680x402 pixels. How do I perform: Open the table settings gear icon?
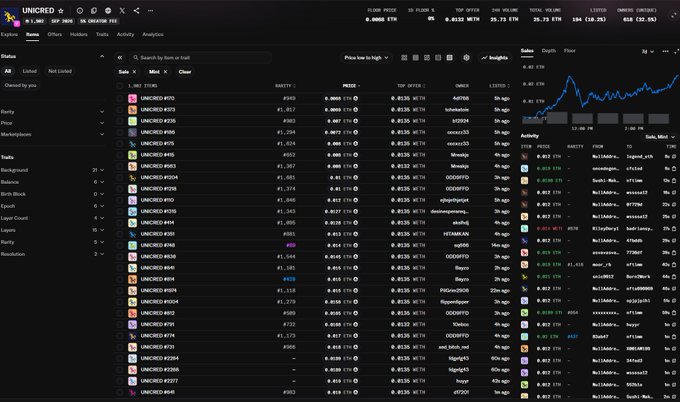(466, 58)
